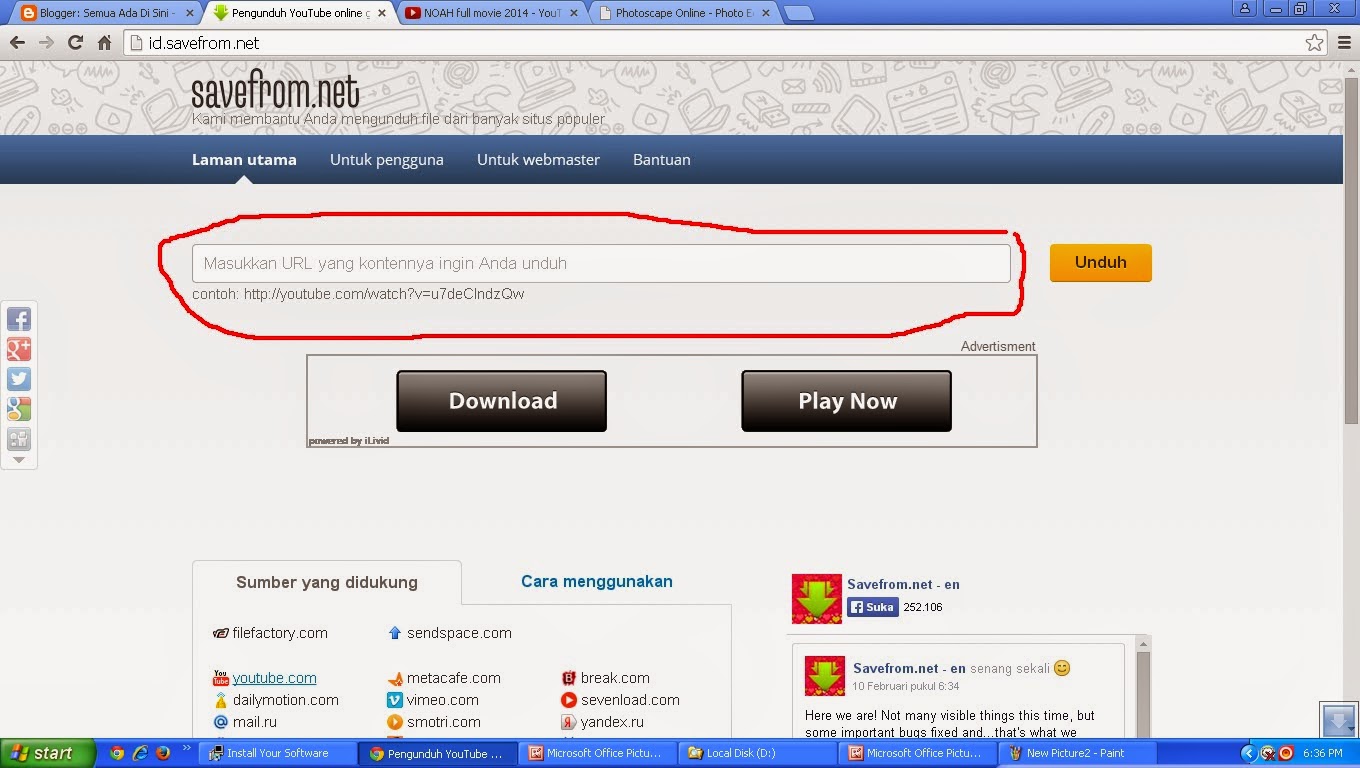The height and width of the screenshot is (768, 1360).
Task: Open the youtube.com link
Action: tap(274, 678)
